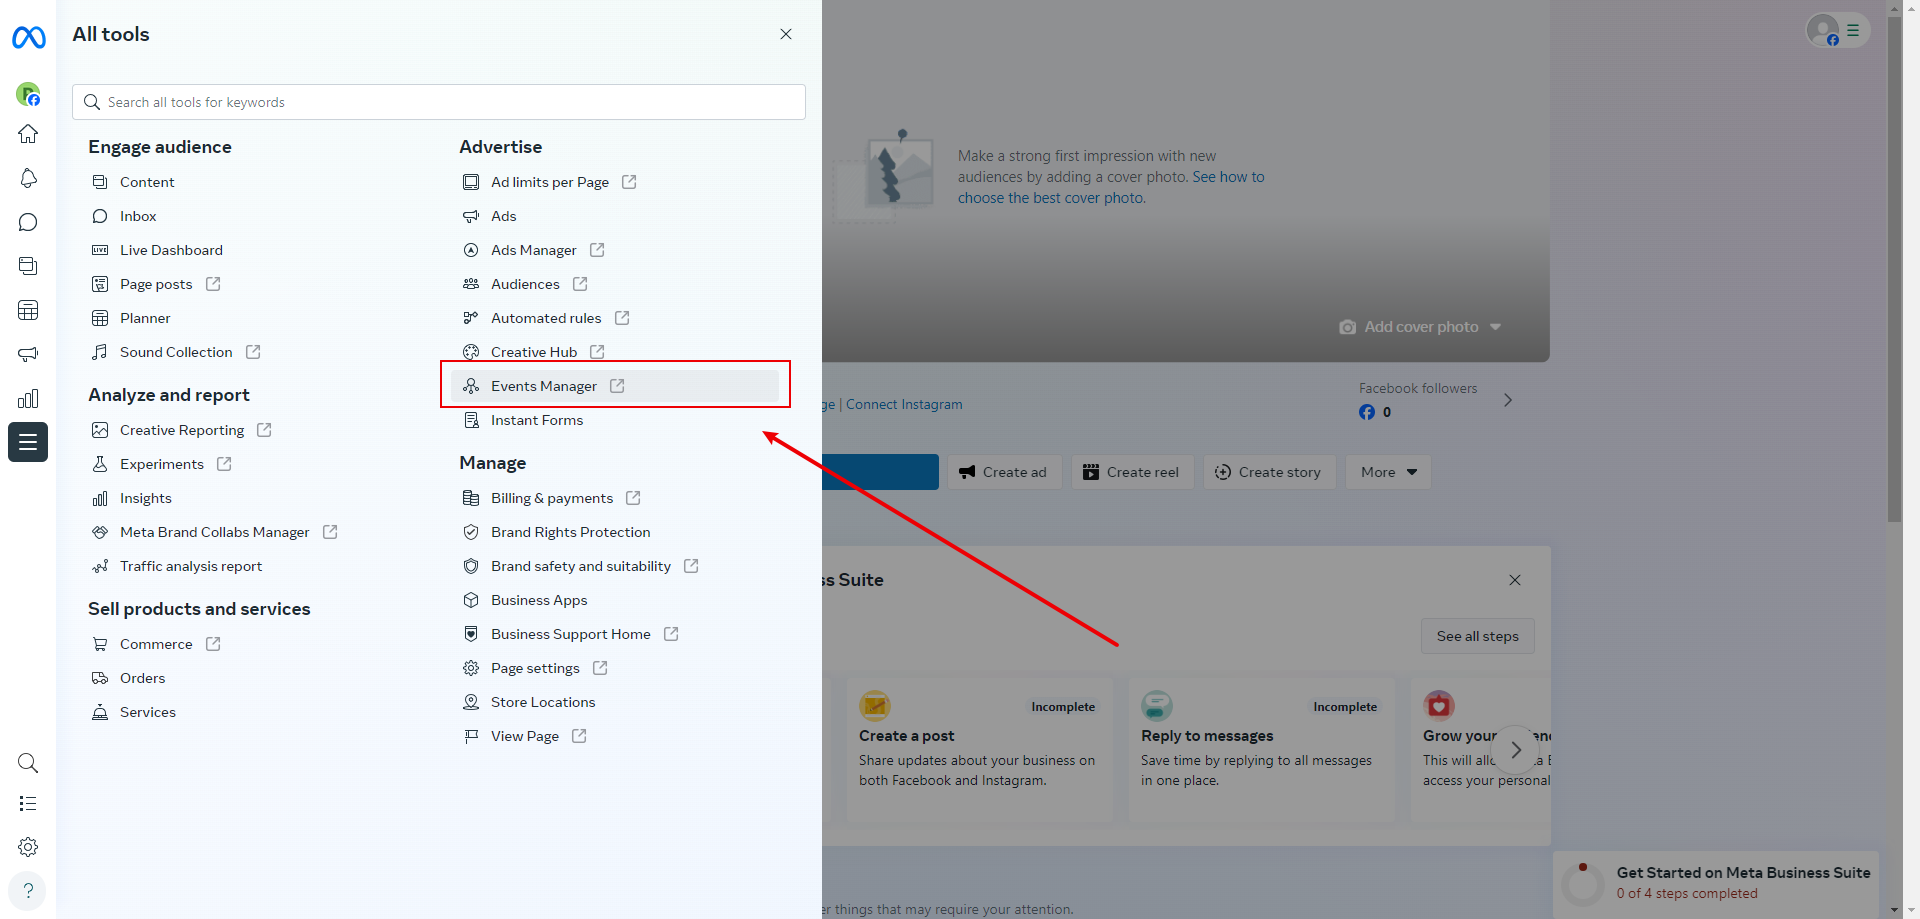This screenshot has height=919, width=1920.
Task: Open the Home icon in sidebar
Action: [28, 134]
